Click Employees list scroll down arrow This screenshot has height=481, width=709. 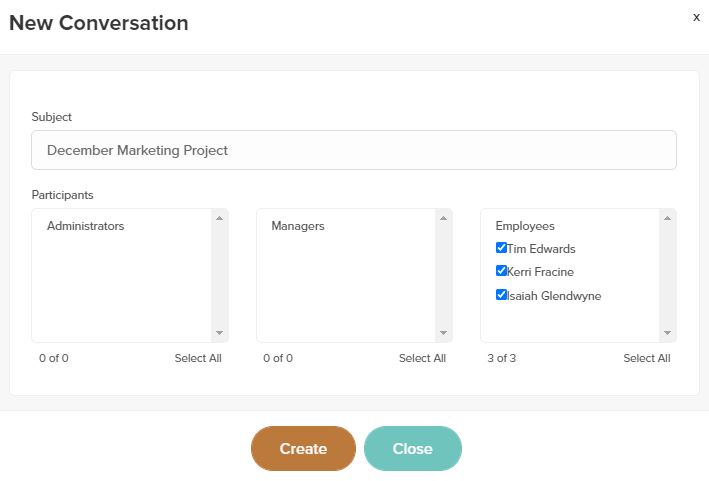(667, 333)
